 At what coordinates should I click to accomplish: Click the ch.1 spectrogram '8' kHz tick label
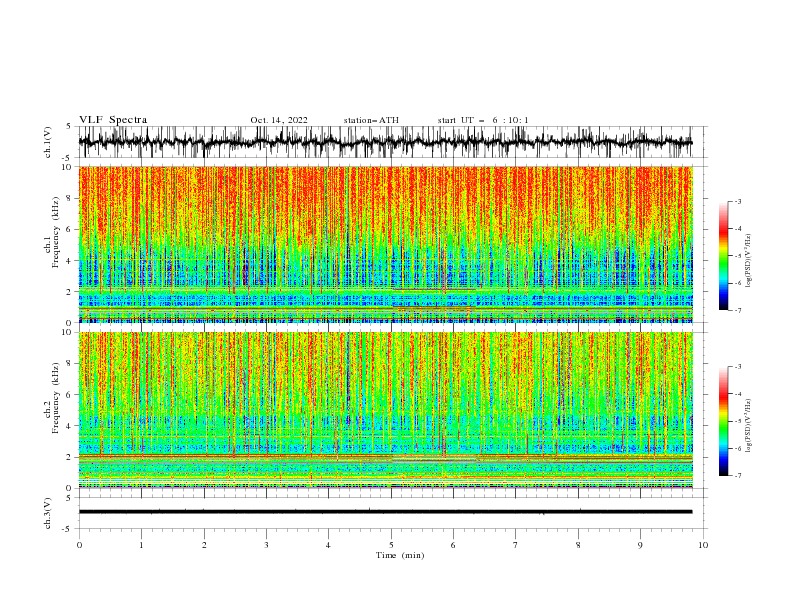coord(69,198)
